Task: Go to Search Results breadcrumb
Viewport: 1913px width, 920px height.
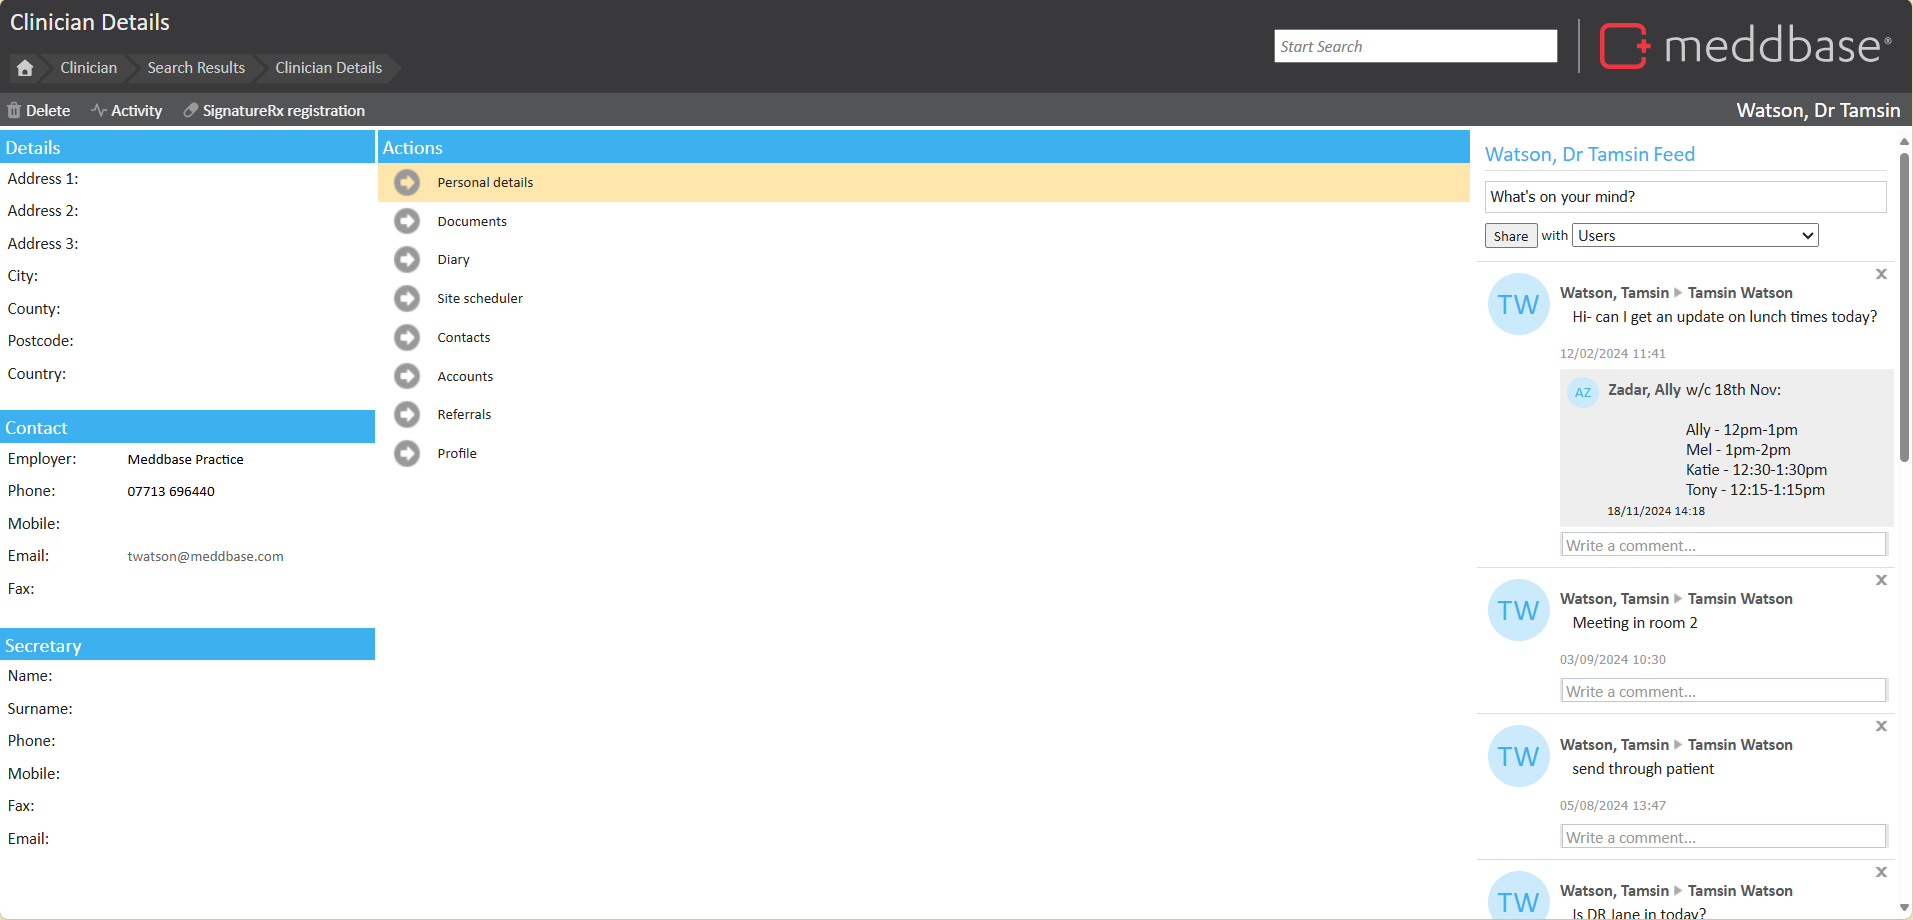Action: [x=196, y=68]
